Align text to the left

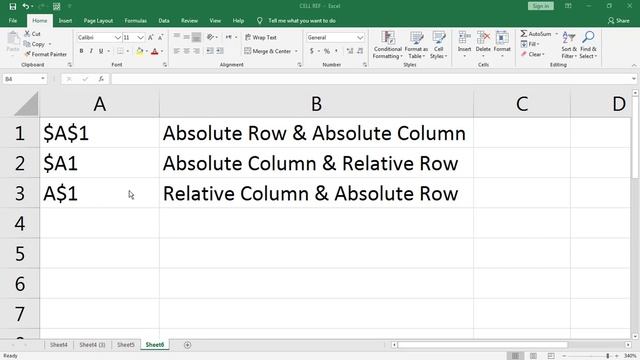point(177,51)
